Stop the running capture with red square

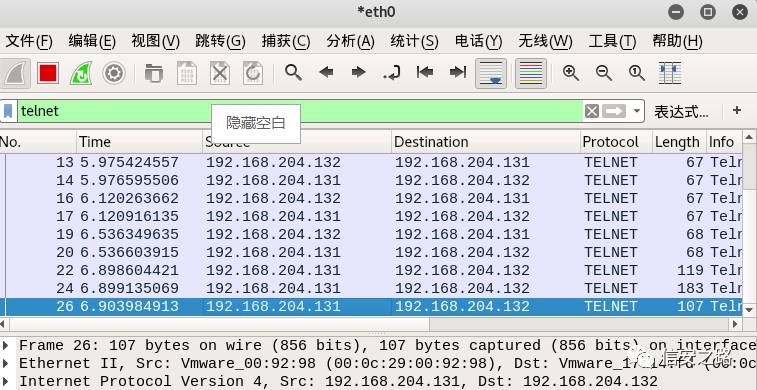click(x=48, y=73)
